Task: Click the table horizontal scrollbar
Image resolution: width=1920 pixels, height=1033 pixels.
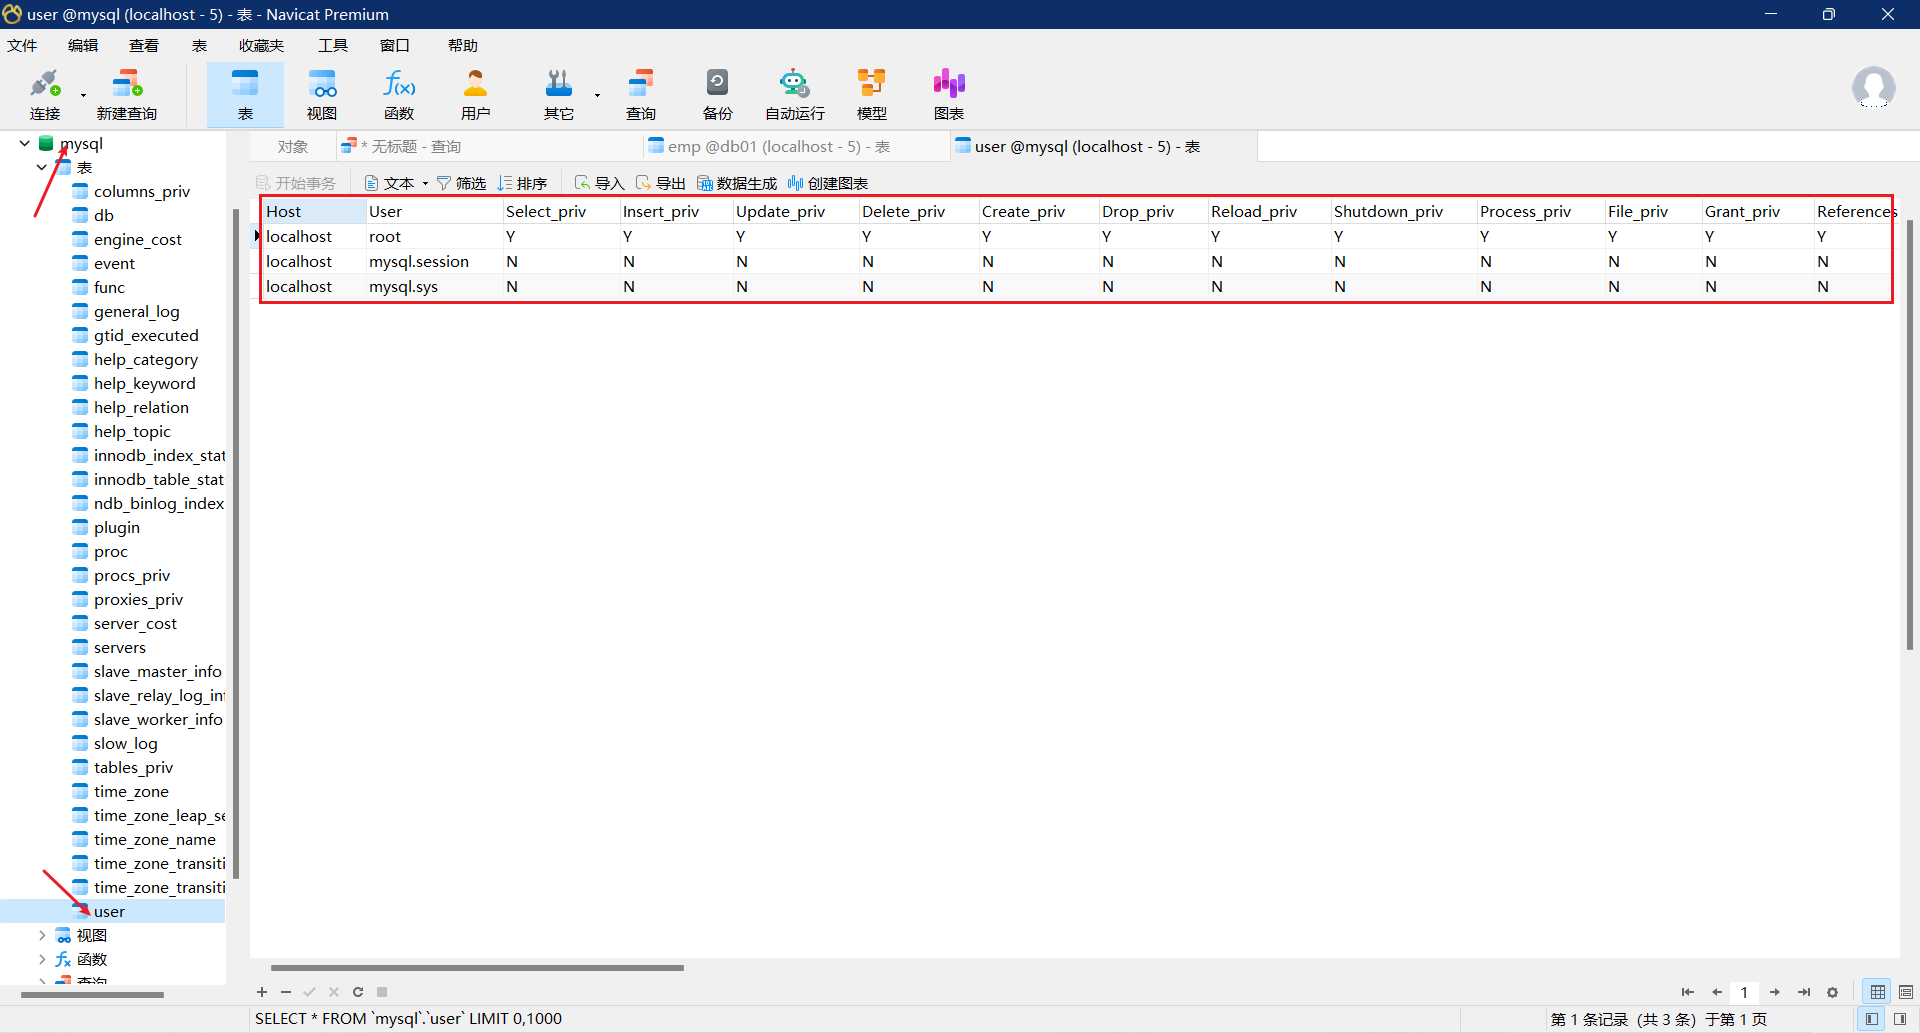Action: click(x=477, y=968)
